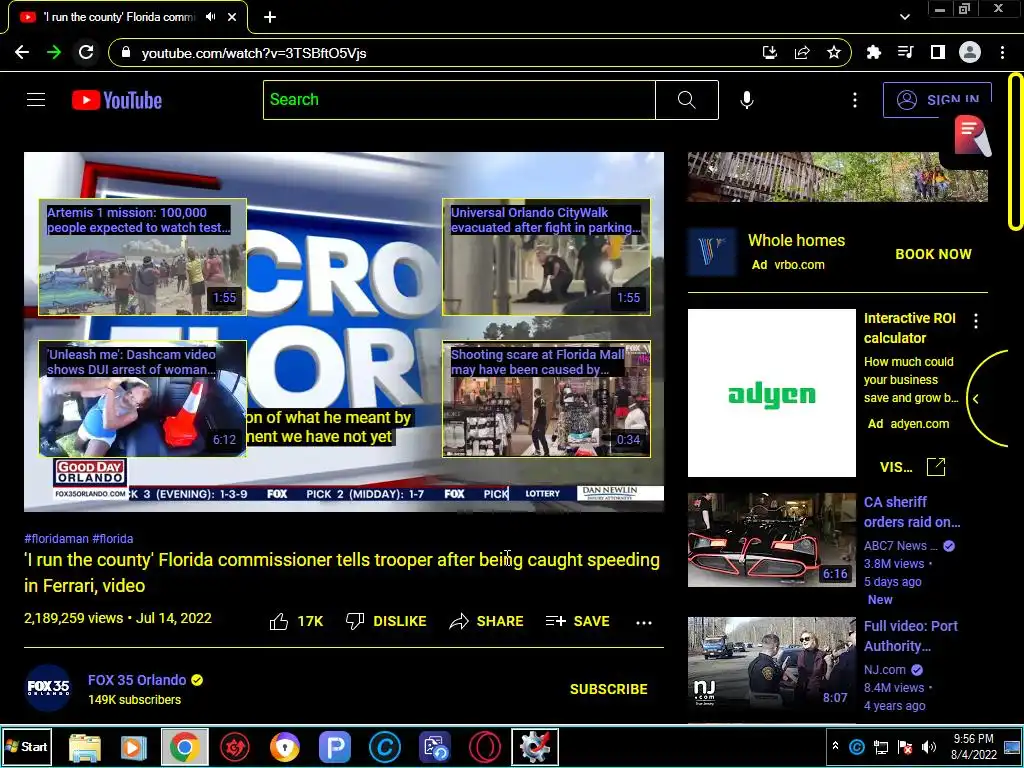Image resolution: width=1024 pixels, height=768 pixels.
Task: Open the red extension overlay icon
Action: (x=972, y=135)
